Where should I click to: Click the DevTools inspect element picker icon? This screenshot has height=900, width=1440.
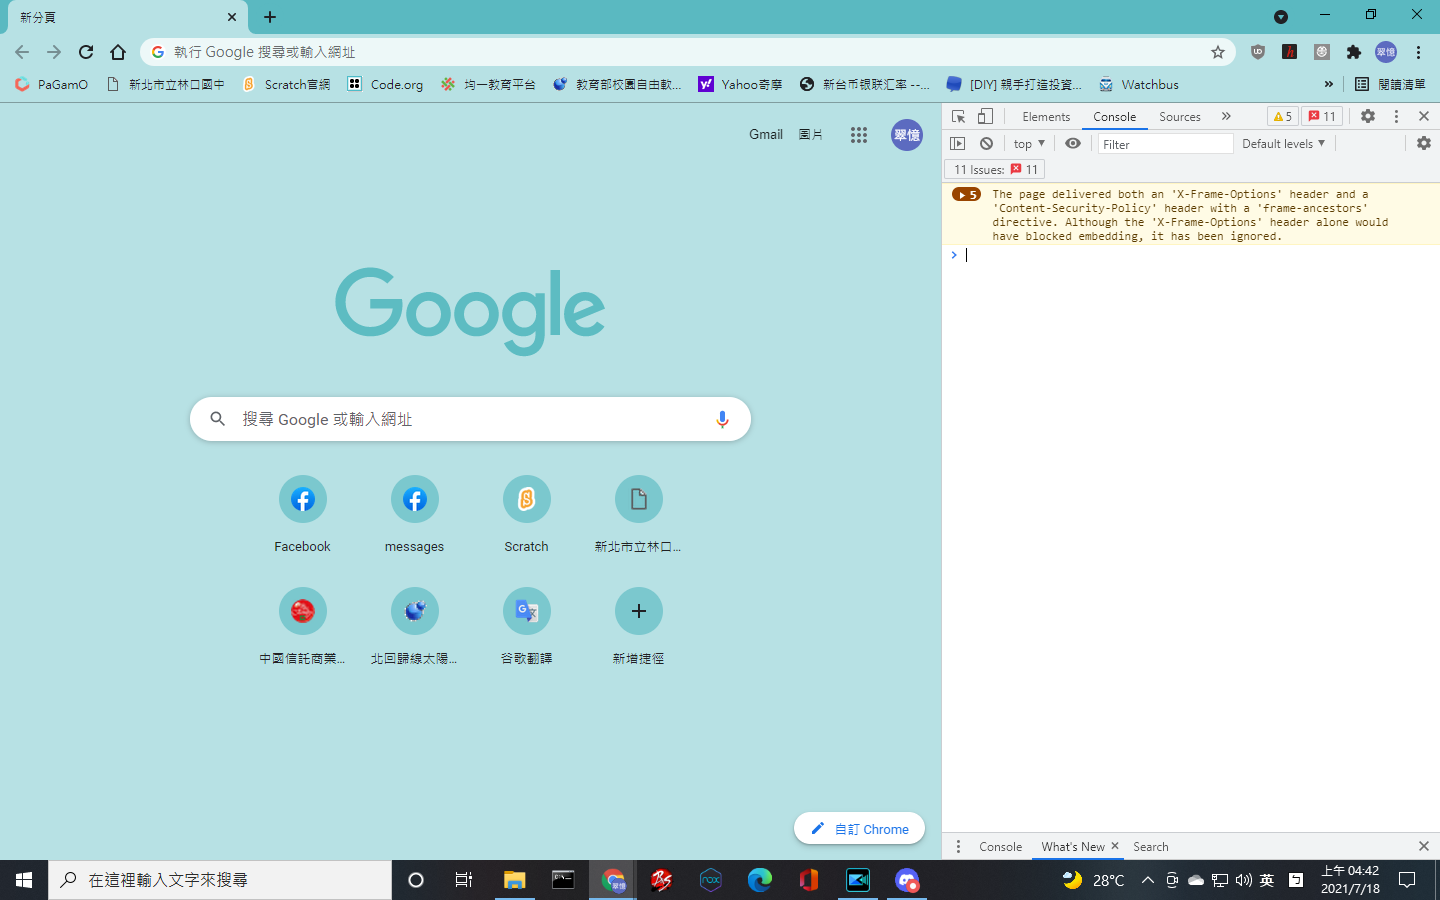[x=958, y=116]
